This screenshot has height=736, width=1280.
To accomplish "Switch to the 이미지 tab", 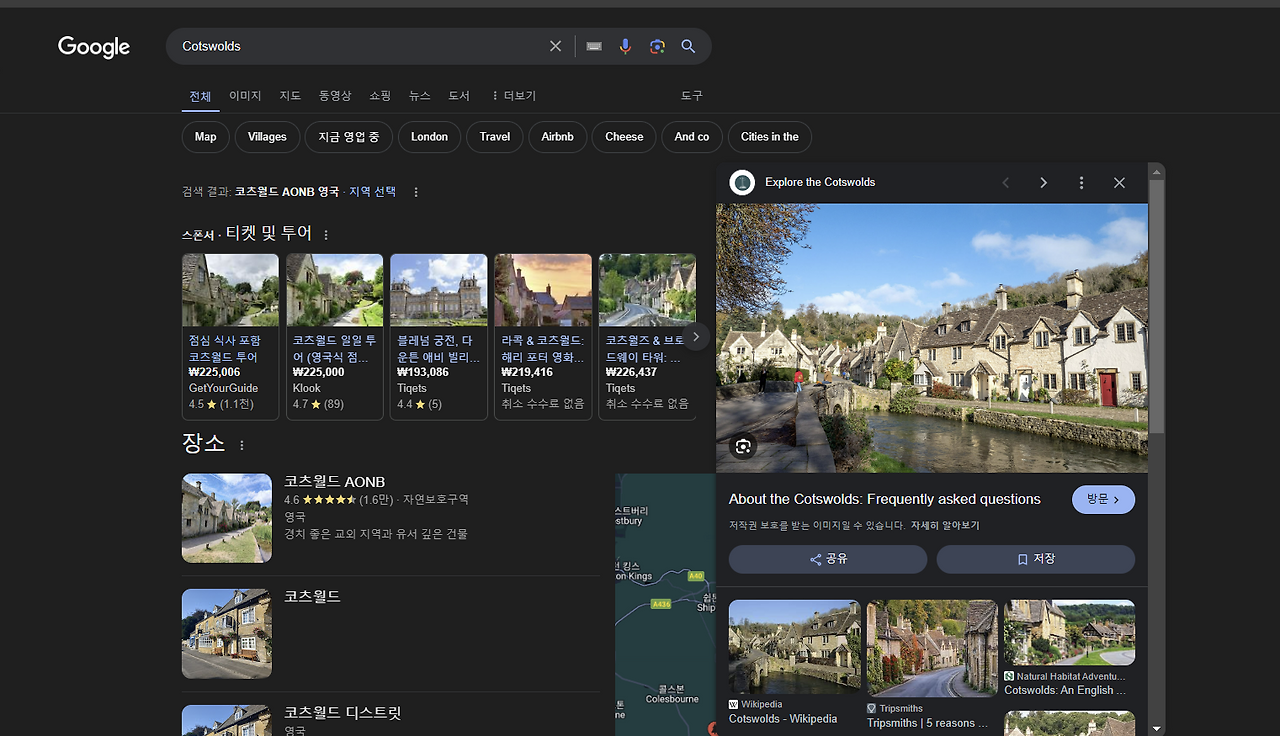I will tap(245, 96).
